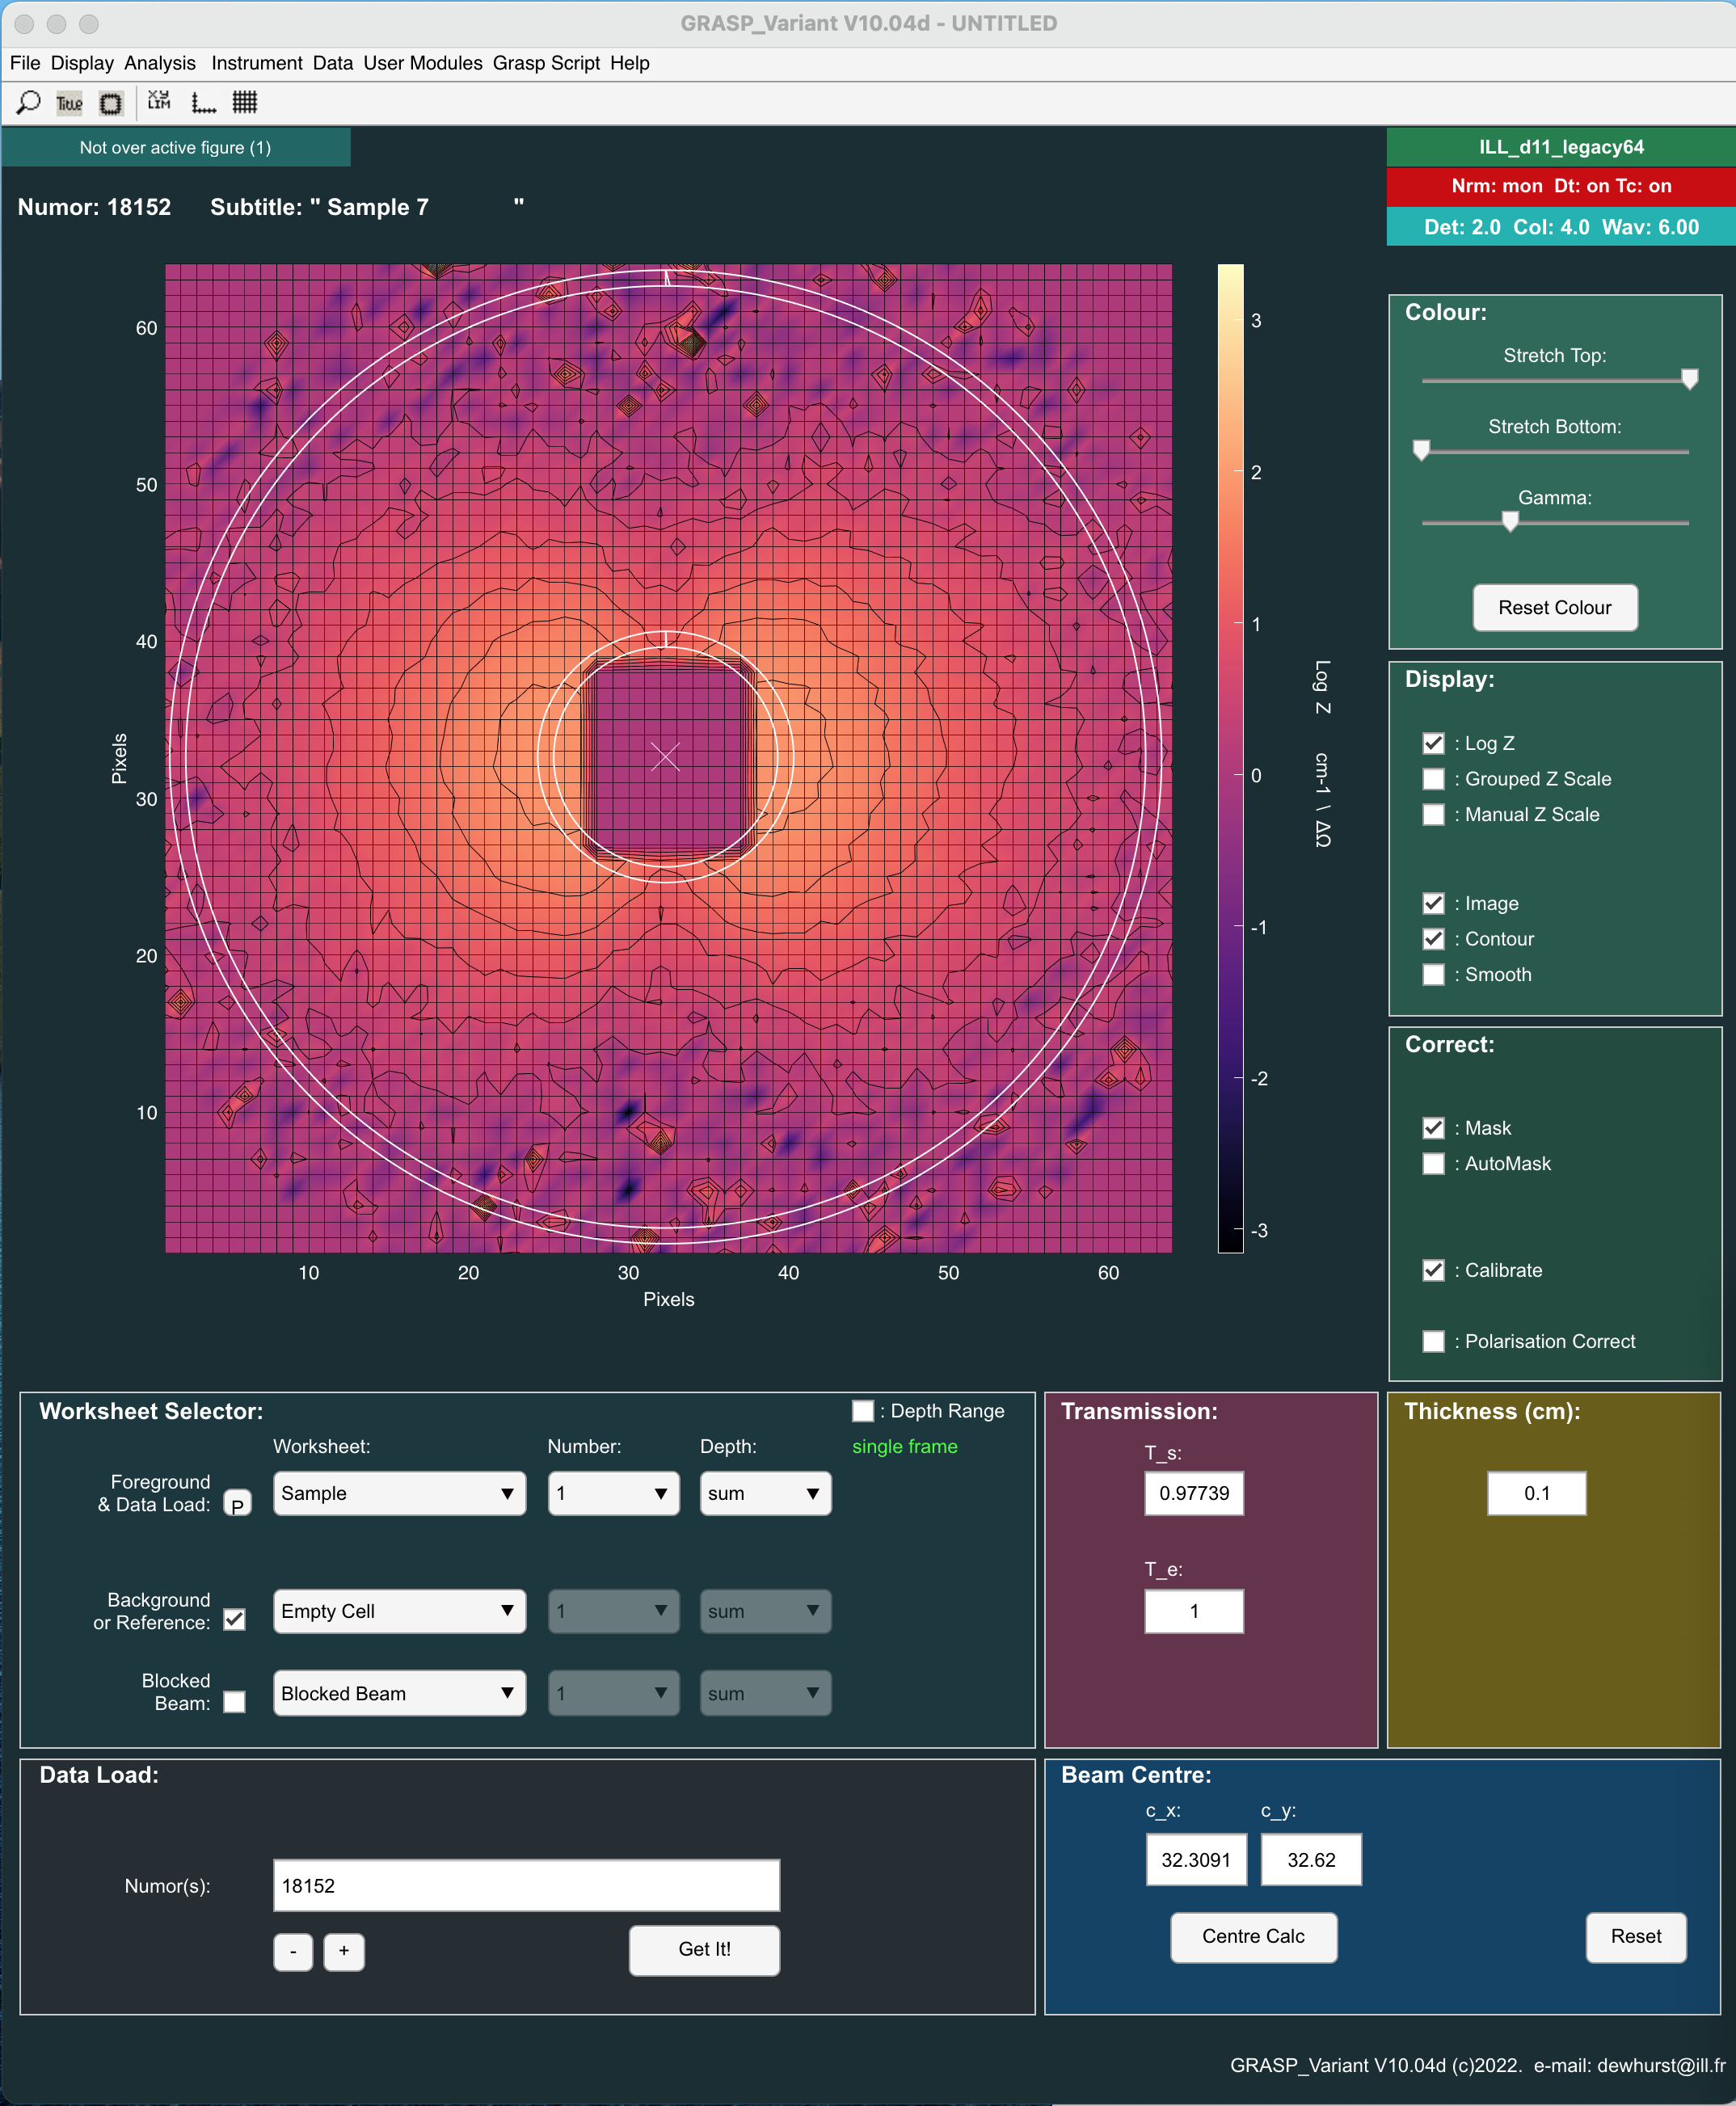Enable the AutoMask checkbox
Image resolution: width=1736 pixels, height=2106 pixels.
tap(1433, 1163)
